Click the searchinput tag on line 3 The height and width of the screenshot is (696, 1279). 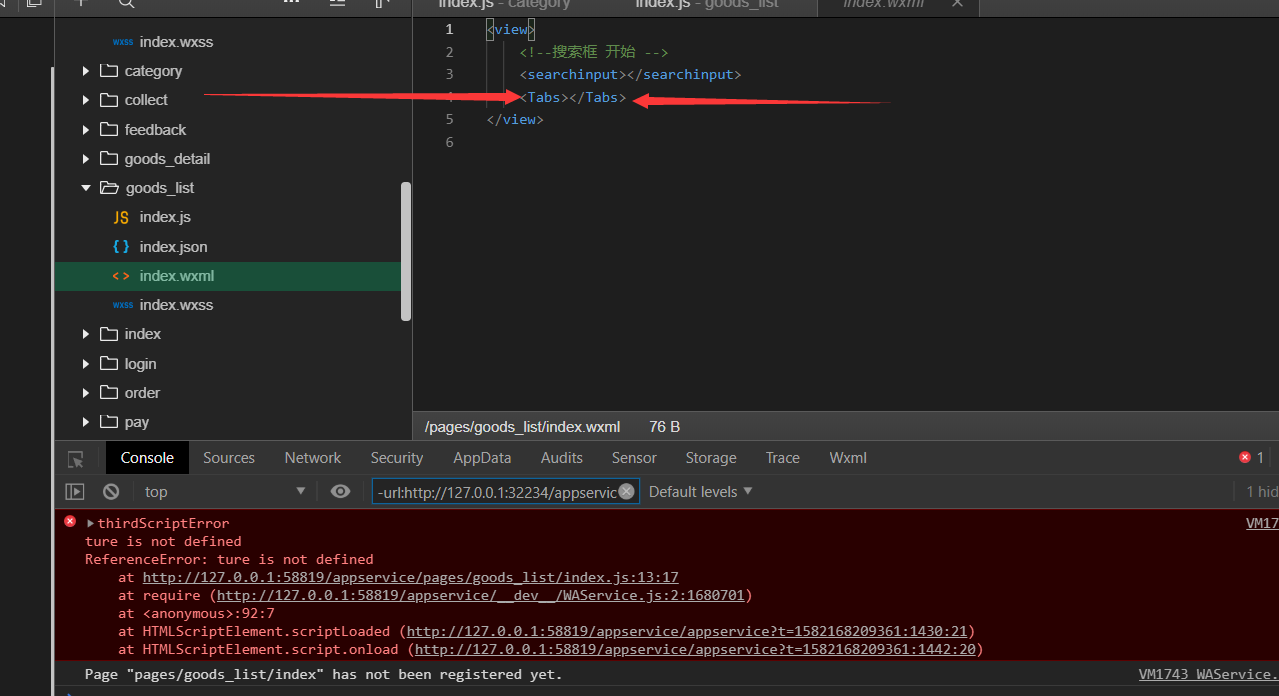pyautogui.click(x=630, y=75)
